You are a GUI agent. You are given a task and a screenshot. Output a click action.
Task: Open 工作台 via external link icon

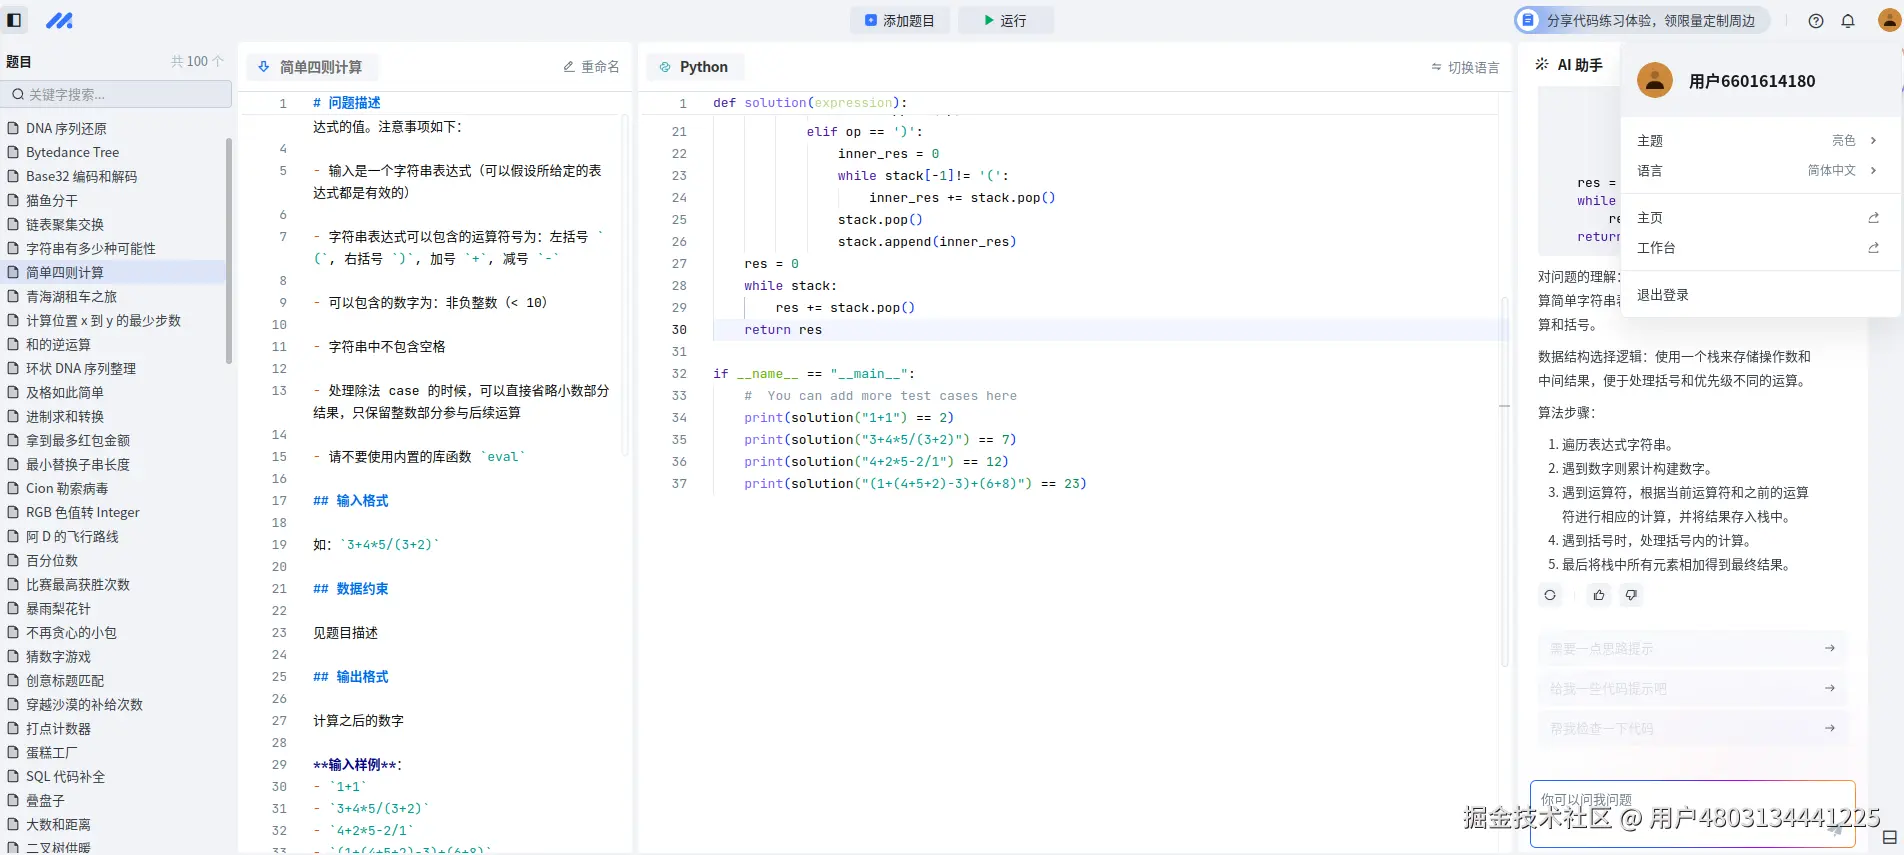[x=1874, y=248]
